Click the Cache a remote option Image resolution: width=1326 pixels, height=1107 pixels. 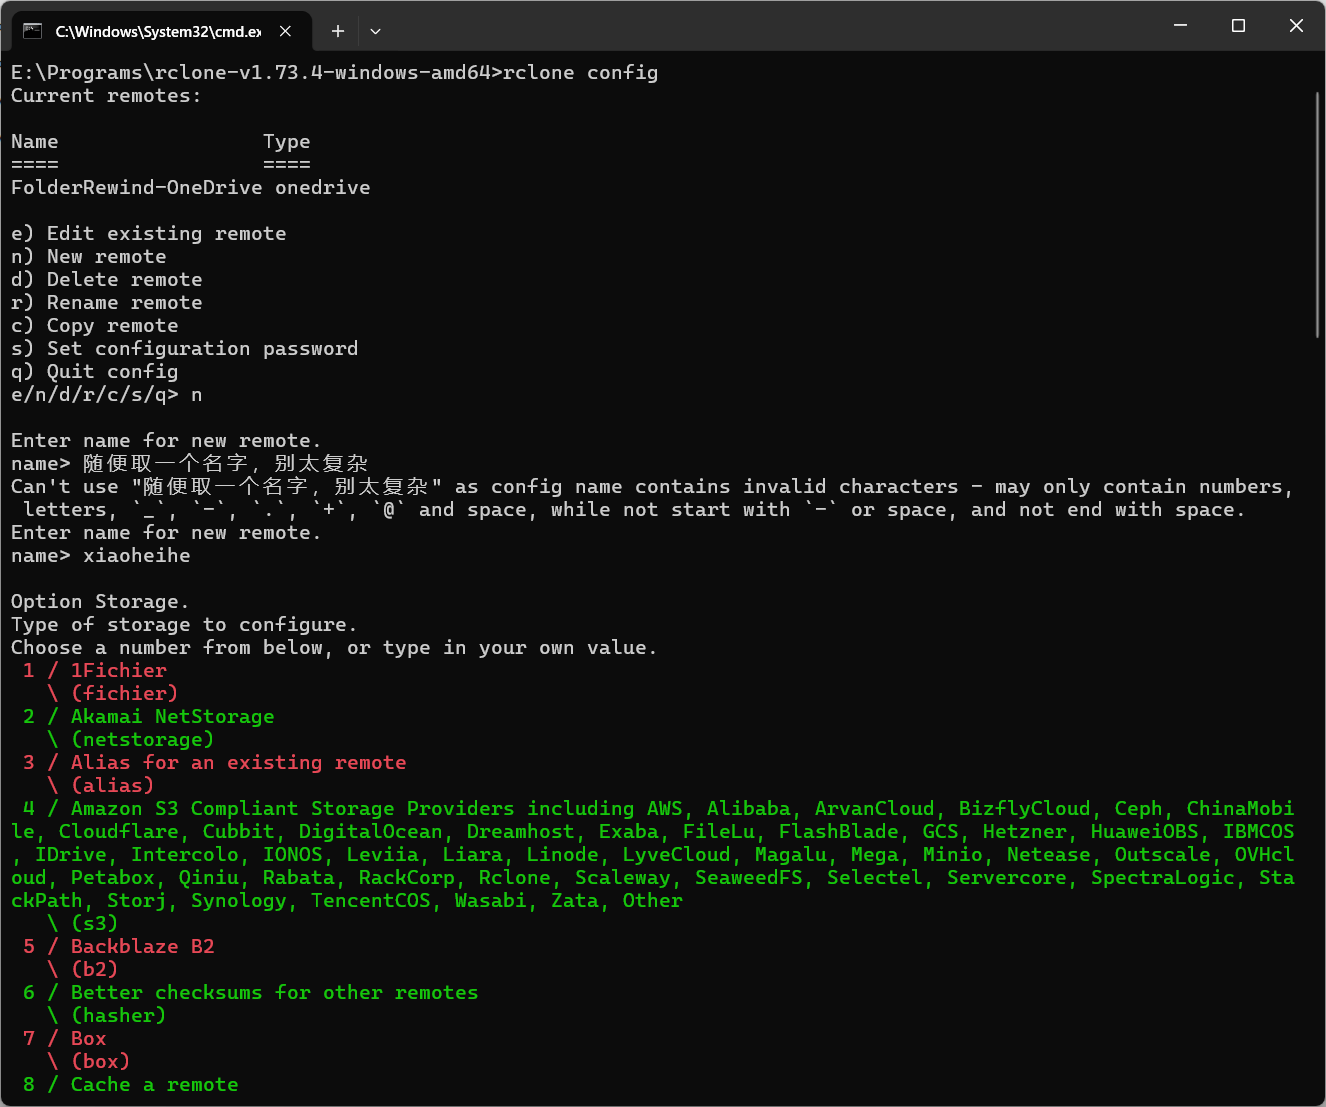click(x=154, y=1084)
